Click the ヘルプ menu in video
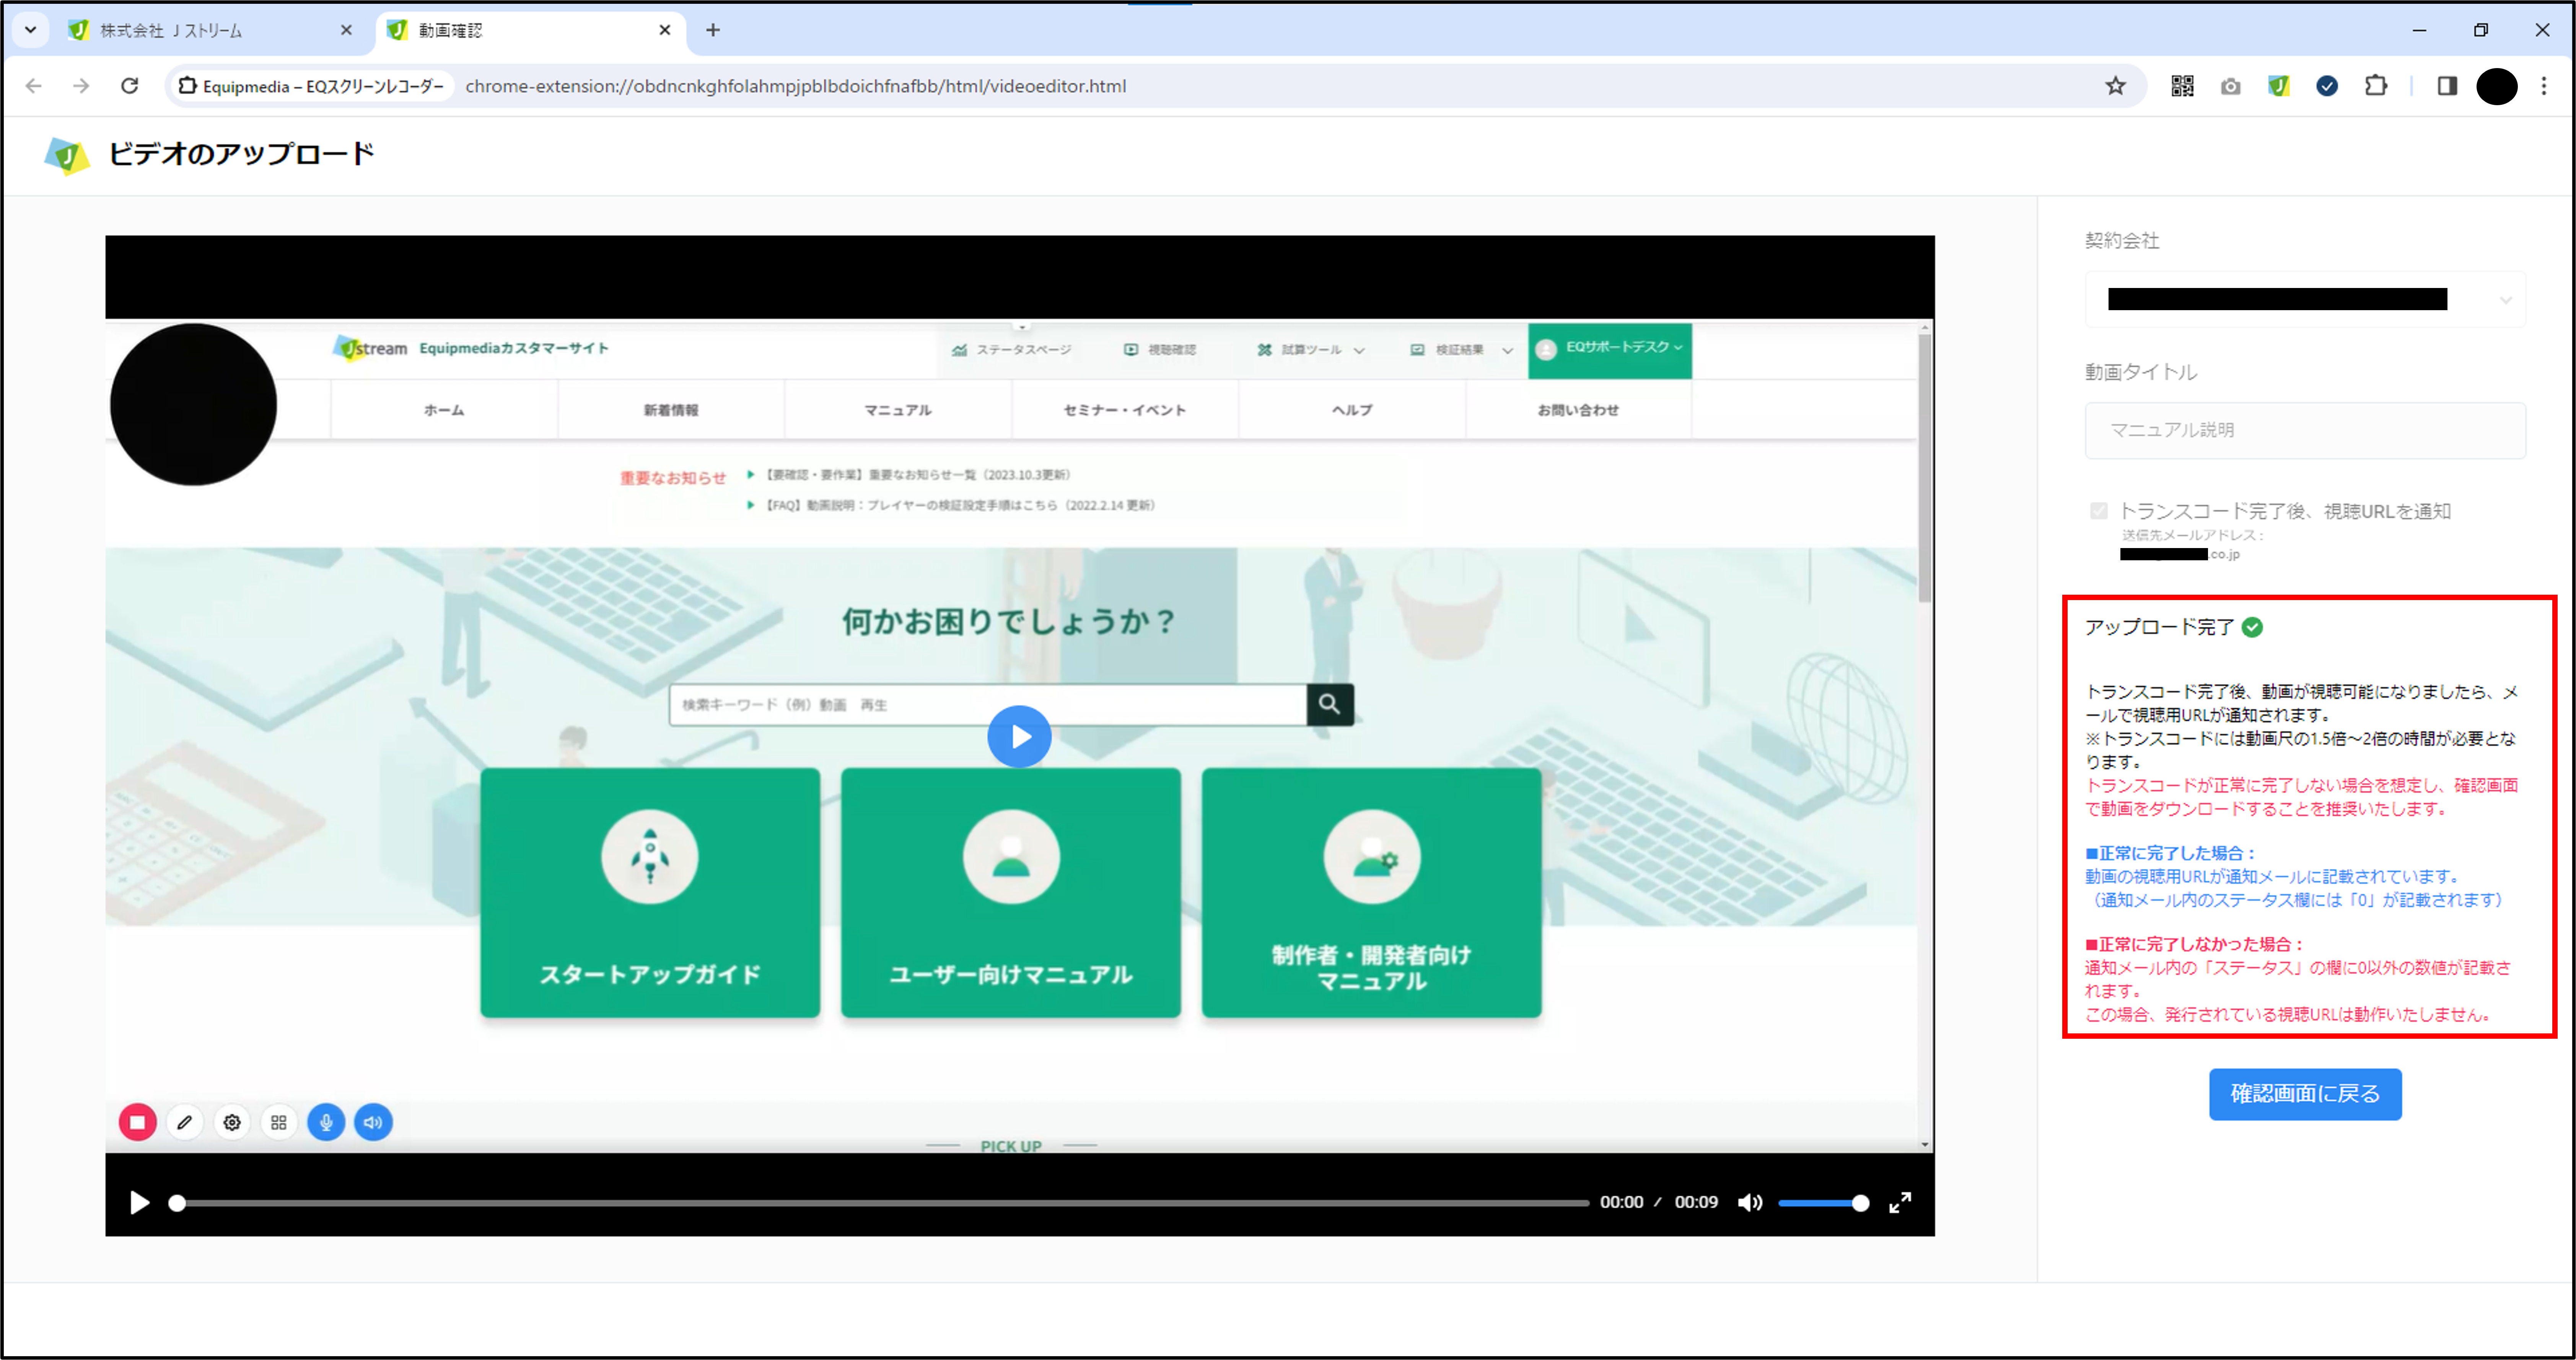The image size is (2576, 1360). click(x=1352, y=410)
